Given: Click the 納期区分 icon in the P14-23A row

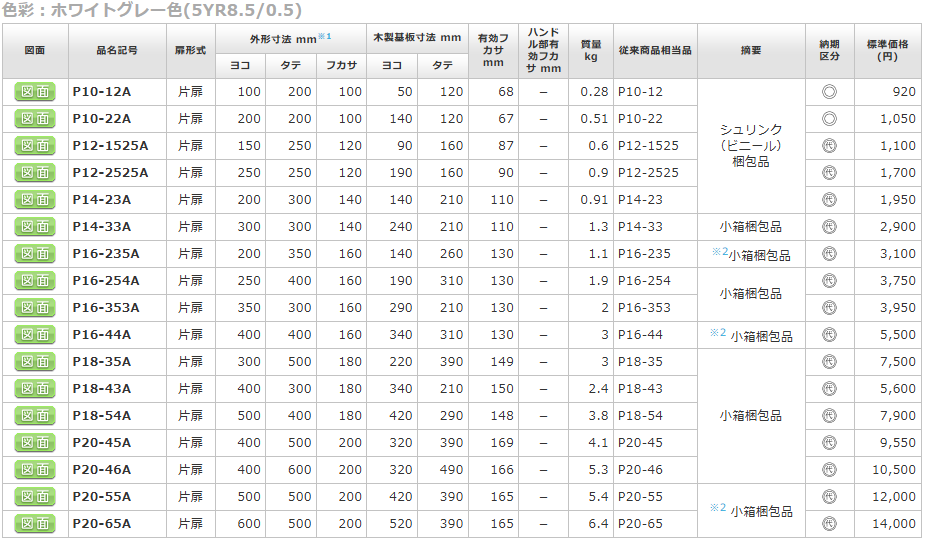Looking at the screenshot, I should [829, 200].
